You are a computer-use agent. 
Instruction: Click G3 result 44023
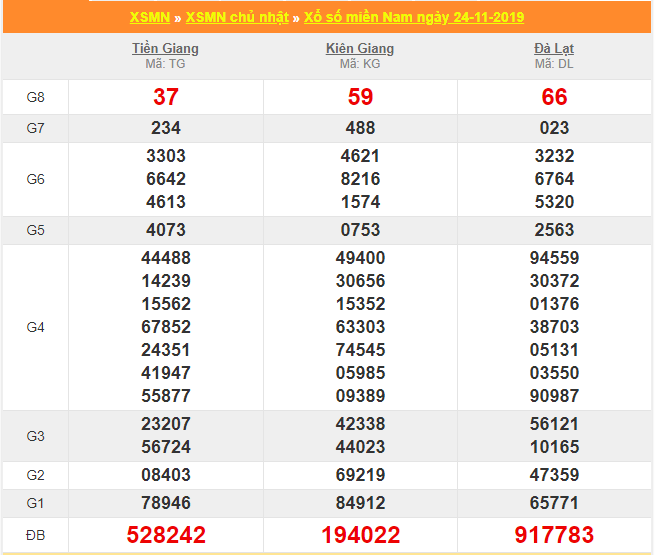[x=360, y=446]
